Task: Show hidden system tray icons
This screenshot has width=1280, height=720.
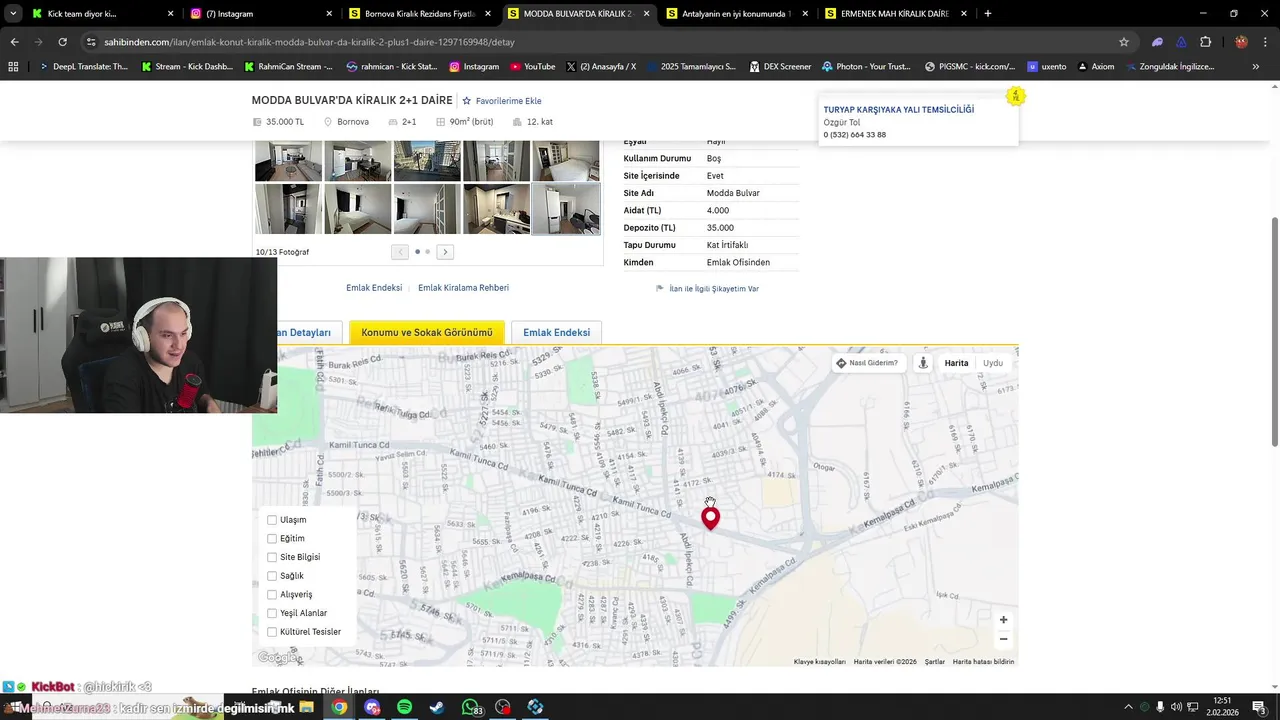Action: click(1128, 707)
